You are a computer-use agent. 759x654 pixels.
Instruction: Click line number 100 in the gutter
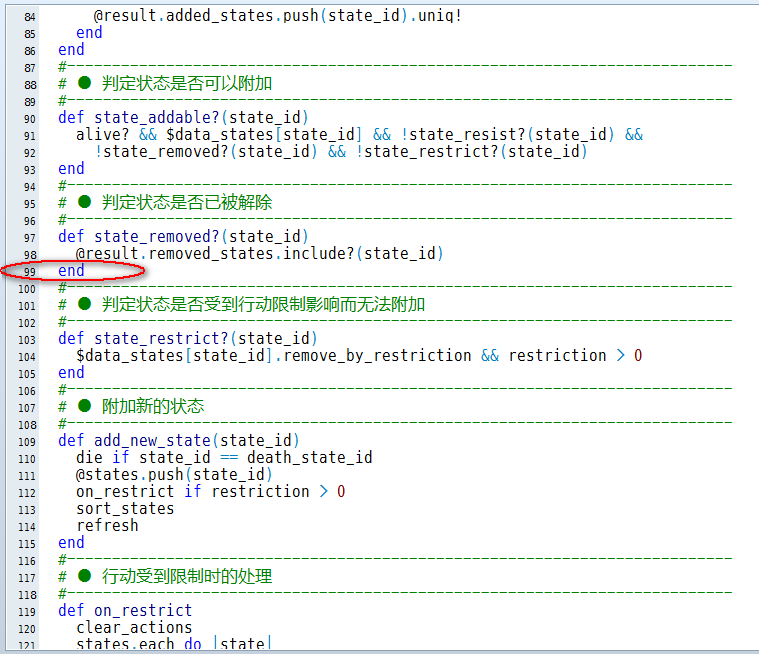click(27, 289)
